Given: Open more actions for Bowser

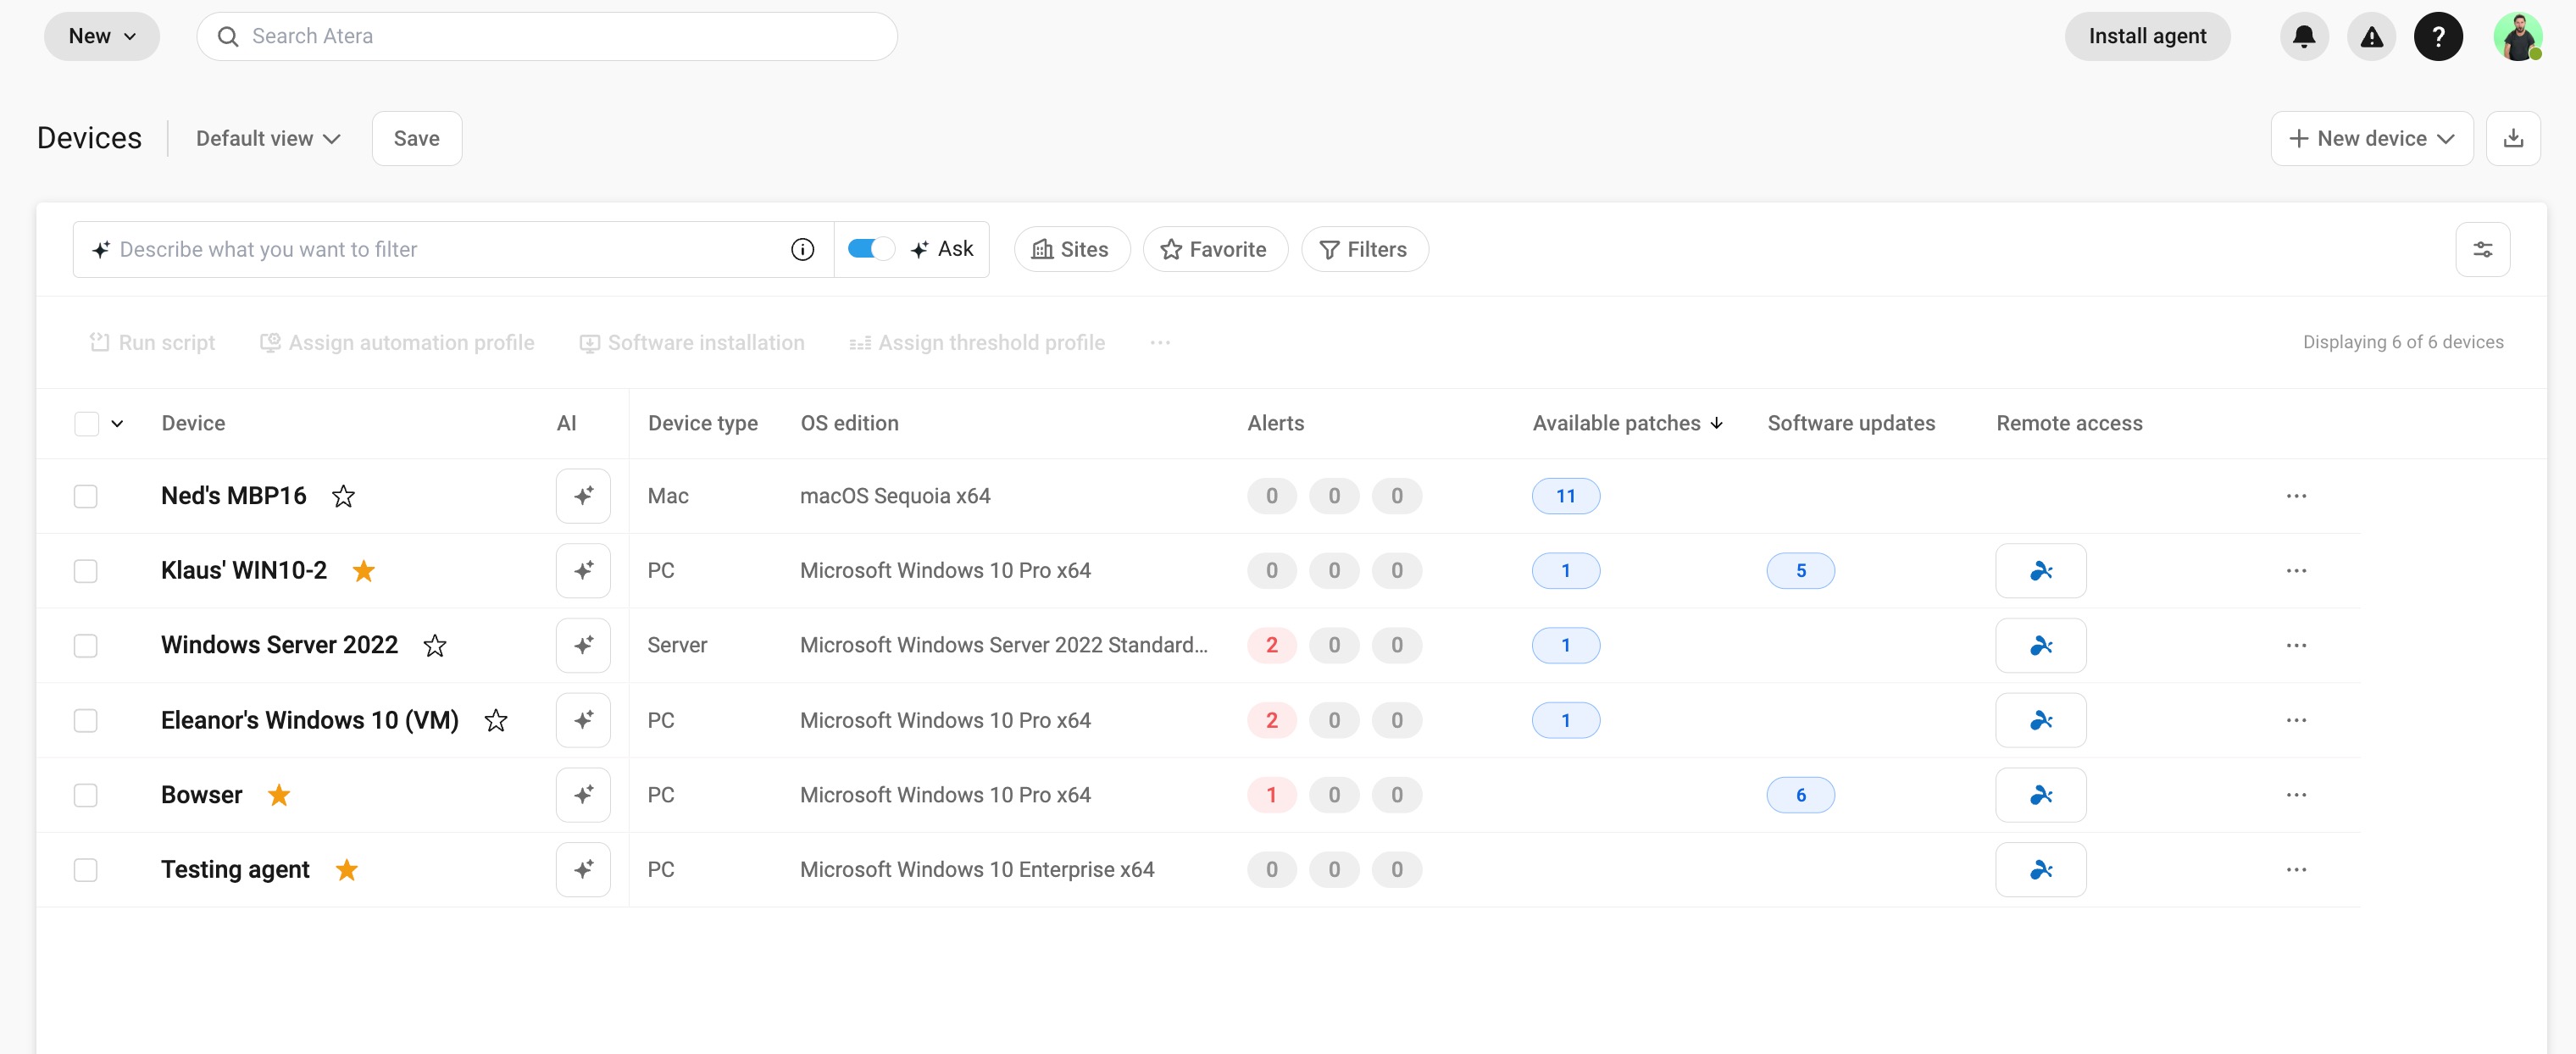Looking at the screenshot, I should (x=2296, y=795).
